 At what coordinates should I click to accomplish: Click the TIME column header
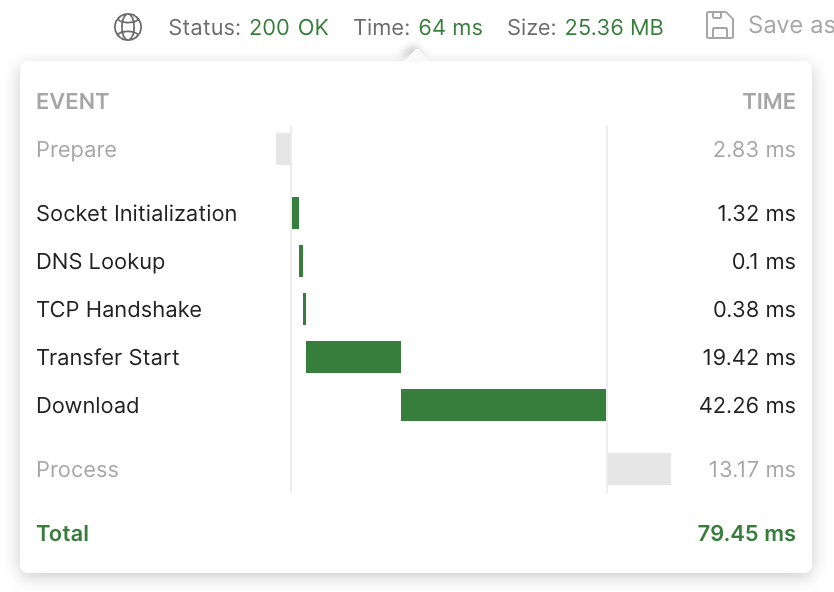(x=769, y=101)
